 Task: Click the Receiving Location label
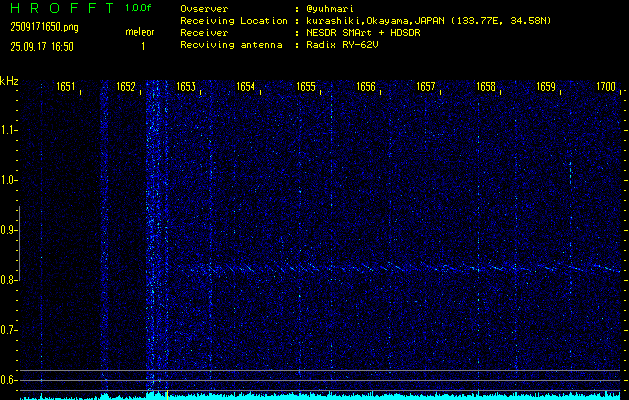[234, 21]
